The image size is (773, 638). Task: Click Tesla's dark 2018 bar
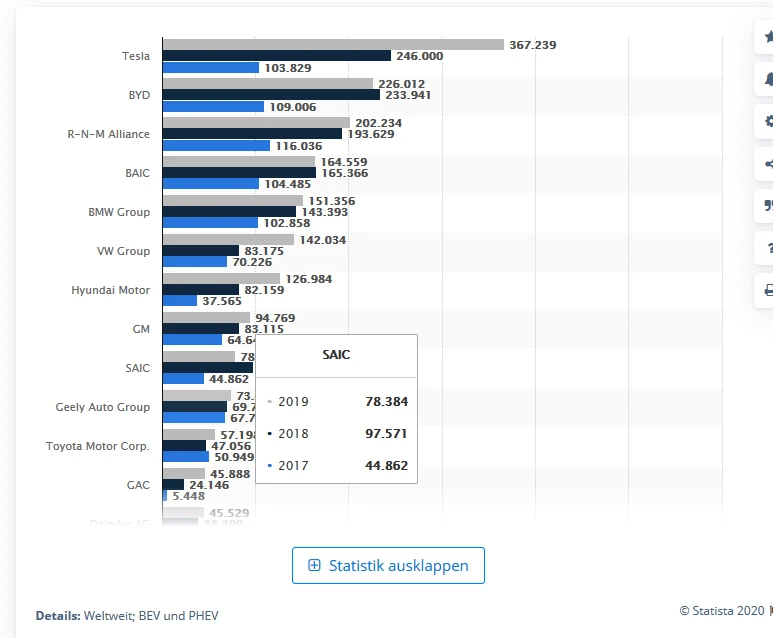pos(276,56)
